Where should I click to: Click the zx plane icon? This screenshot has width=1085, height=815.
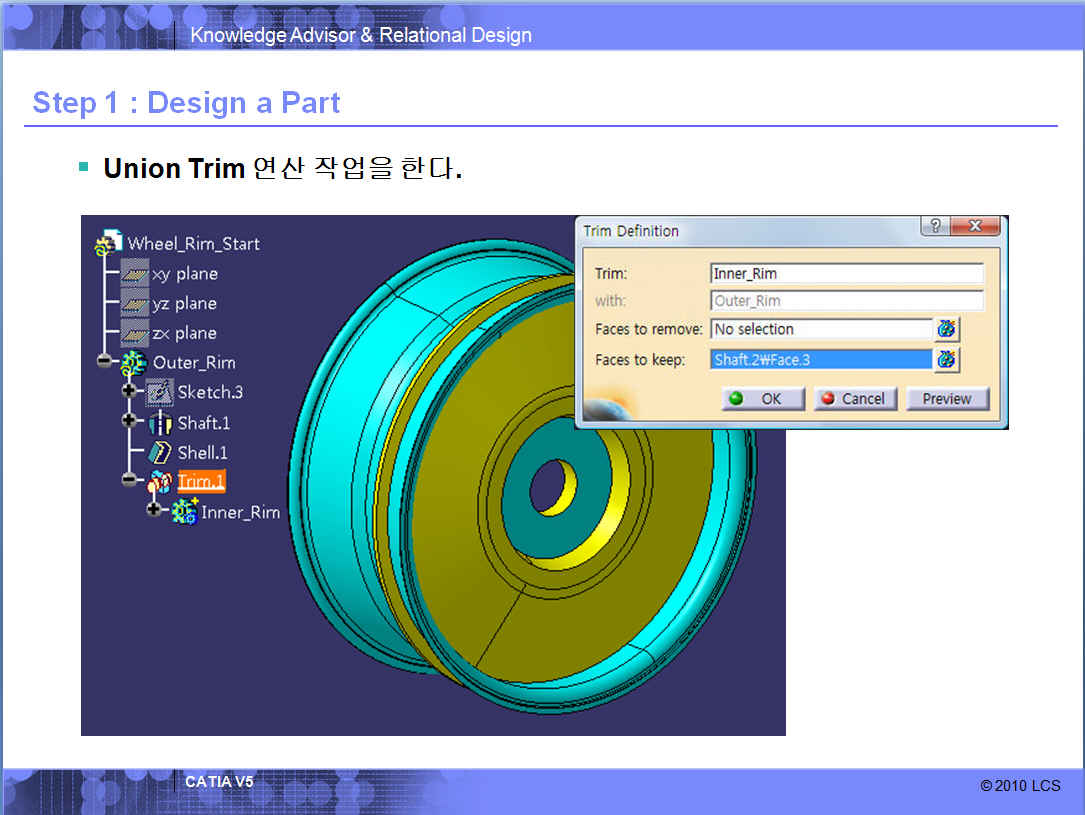point(134,334)
